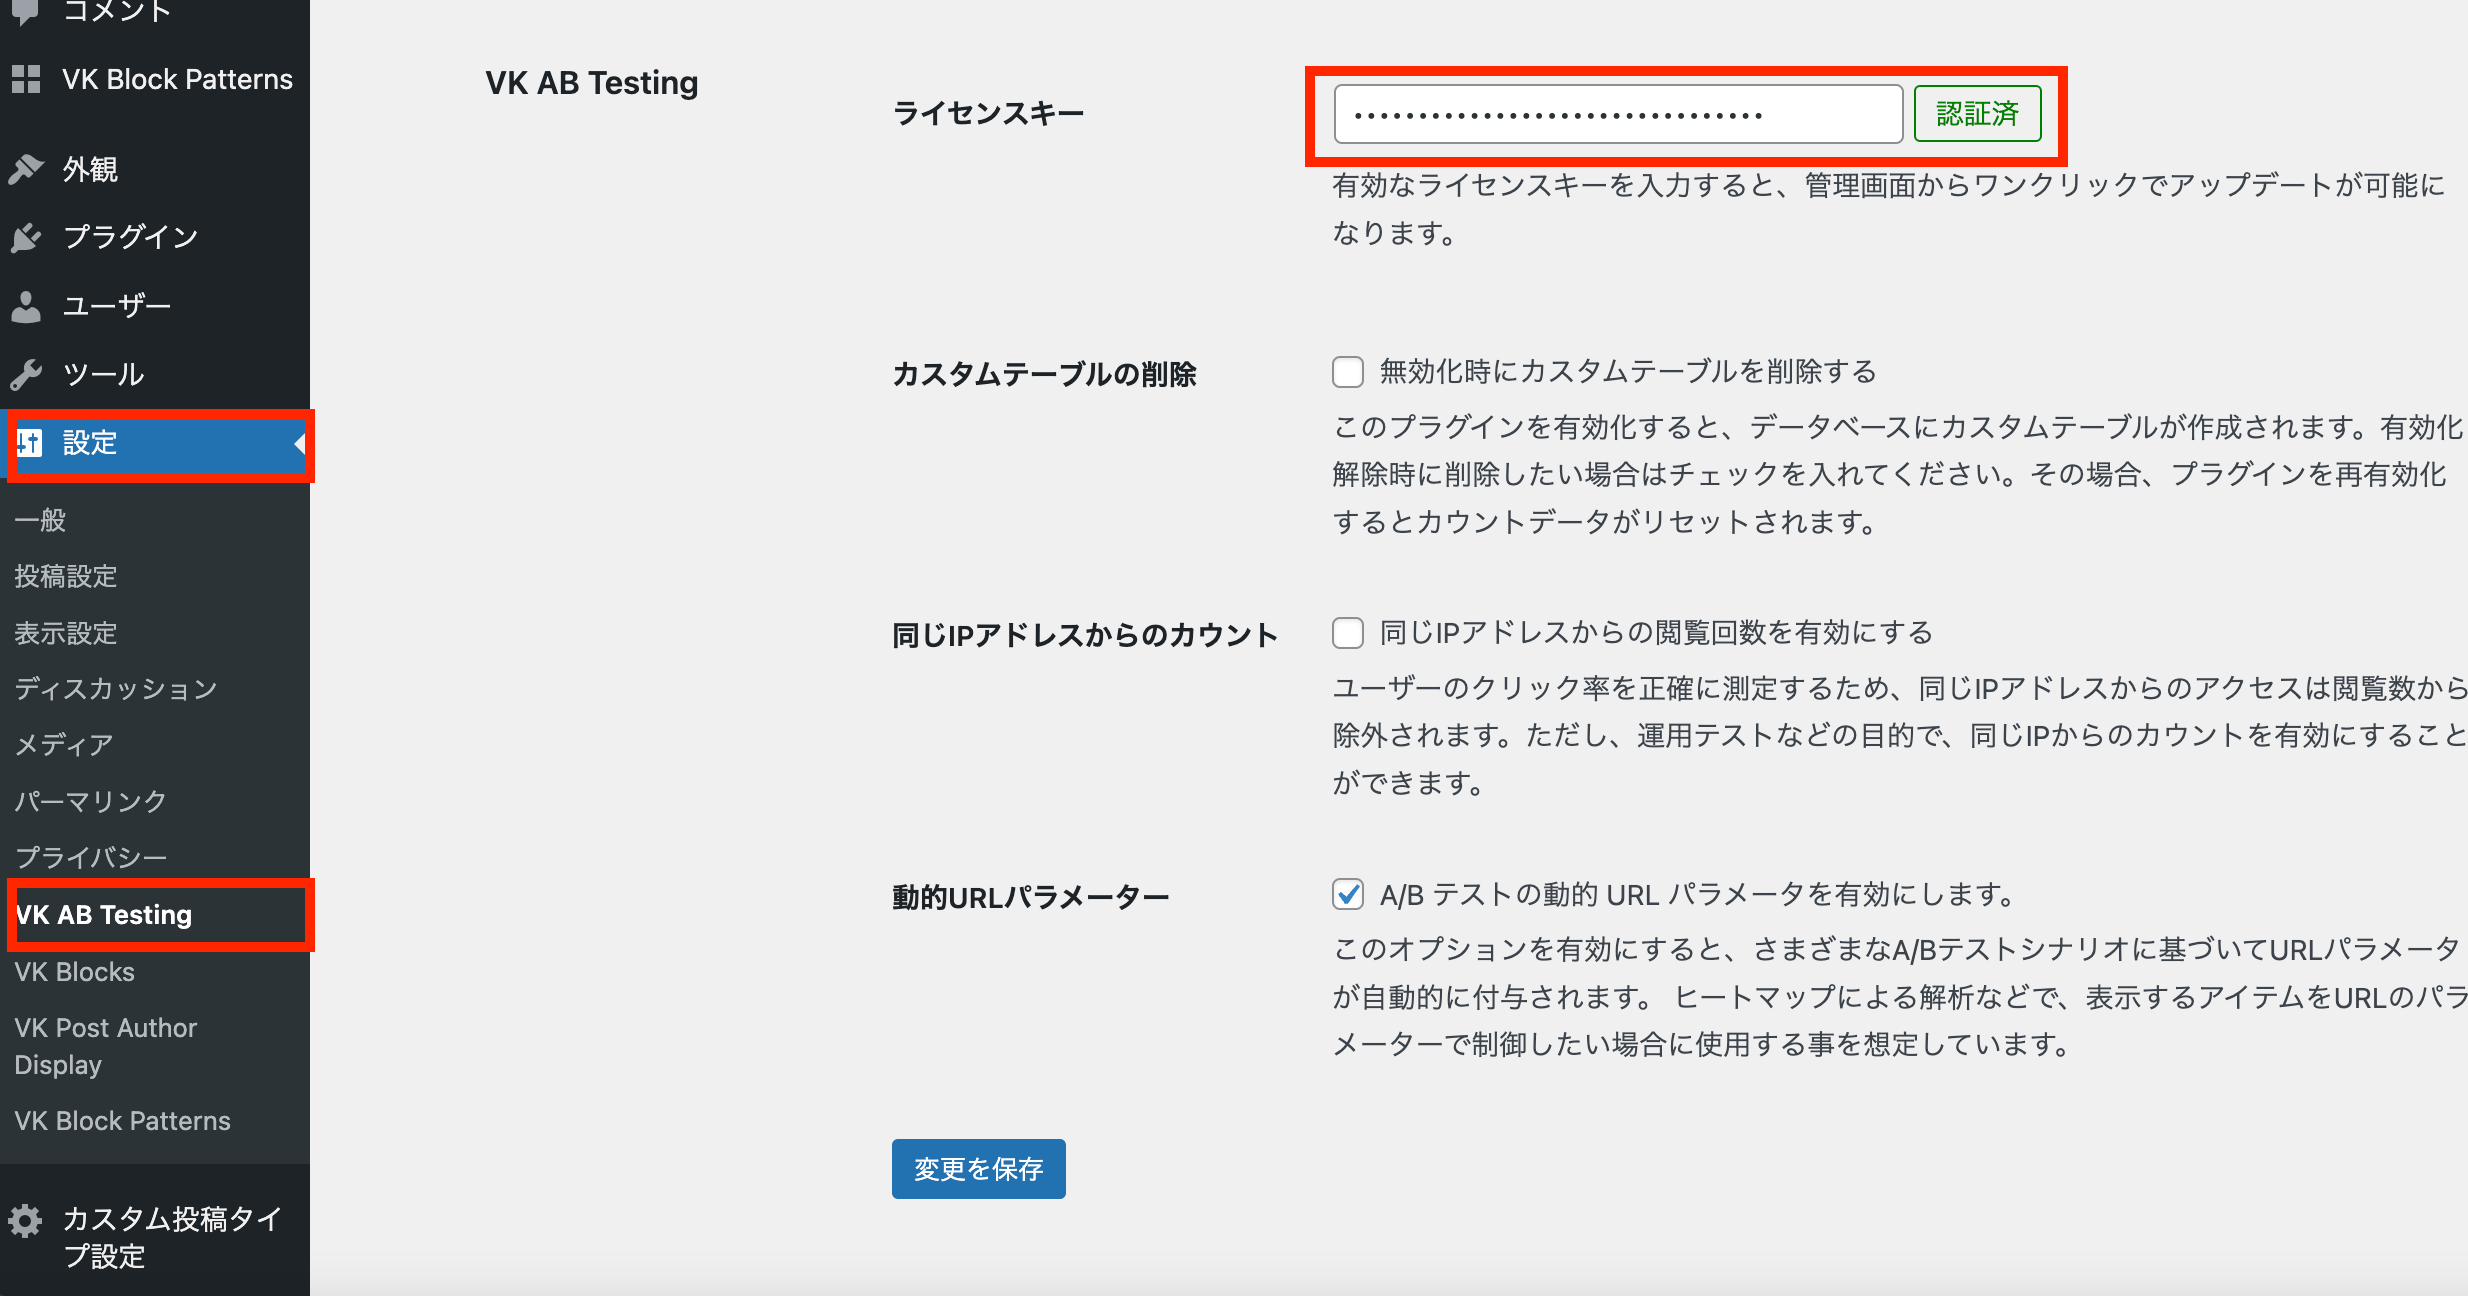Screen dimensions: 2468x1296
Task: Click the プラグイン plugin icon
Action: click(27, 237)
